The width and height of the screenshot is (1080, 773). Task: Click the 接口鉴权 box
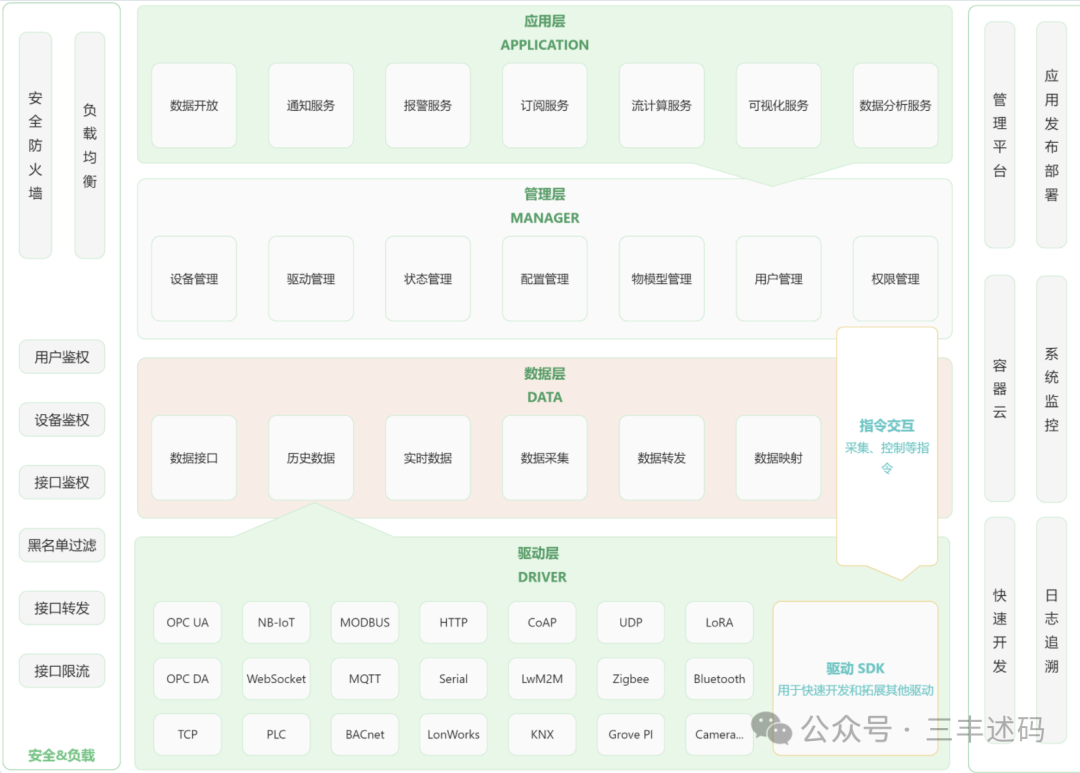pos(62,482)
